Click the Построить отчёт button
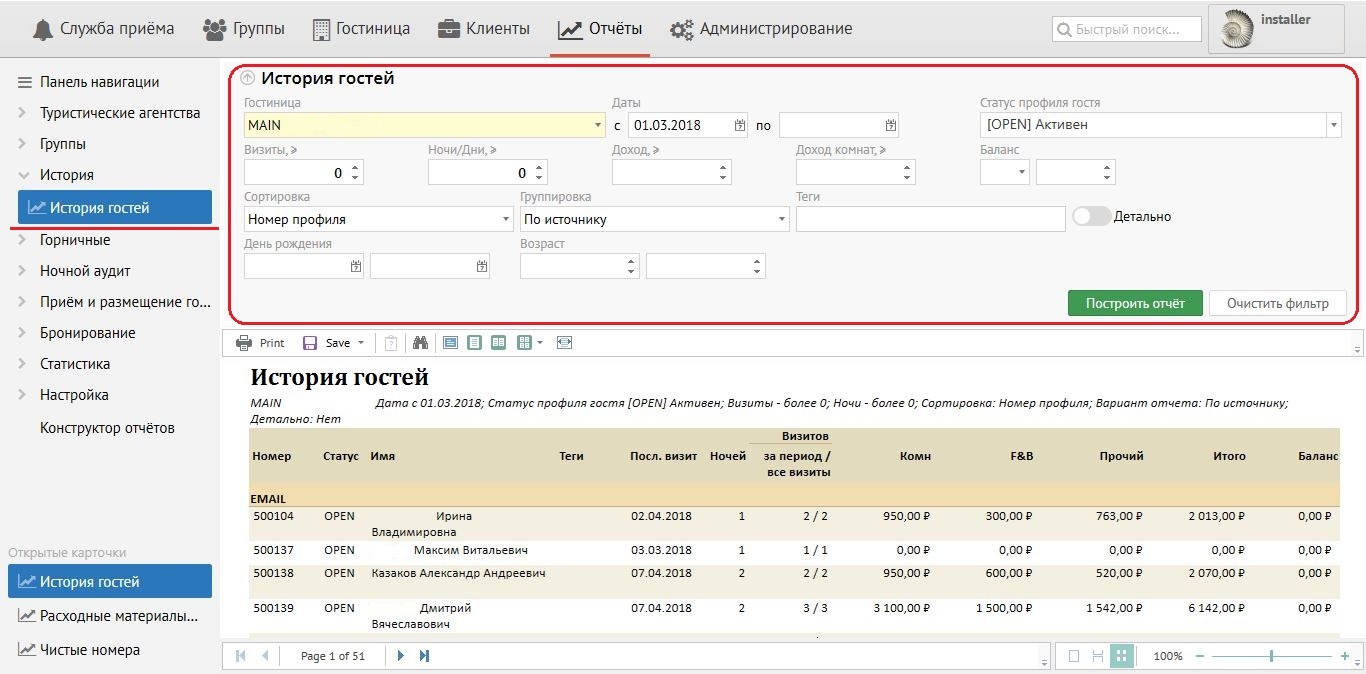This screenshot has width=1366, height=674. pos(1135,303)
